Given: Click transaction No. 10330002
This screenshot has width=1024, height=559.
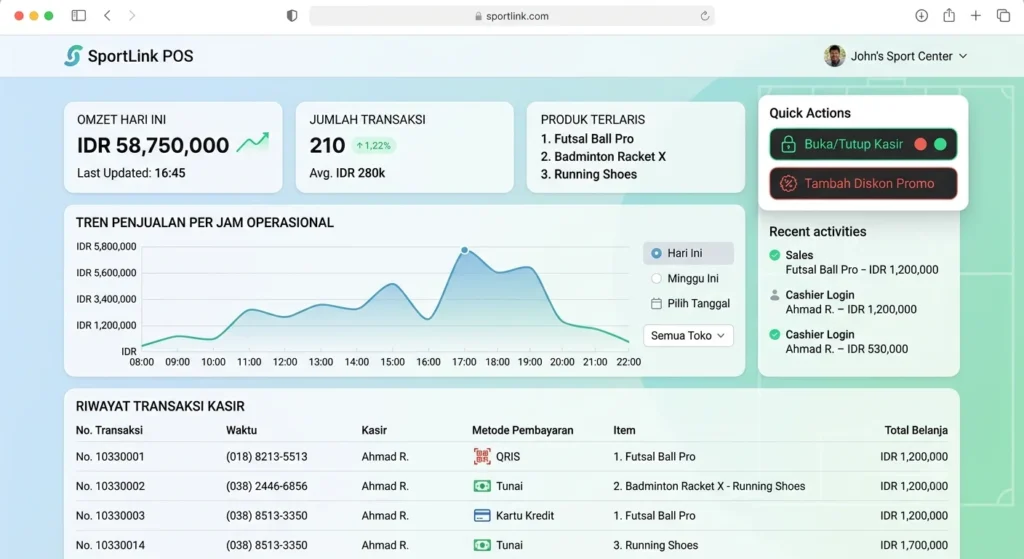Looking at the screenshot, I should tap(110, 486).
